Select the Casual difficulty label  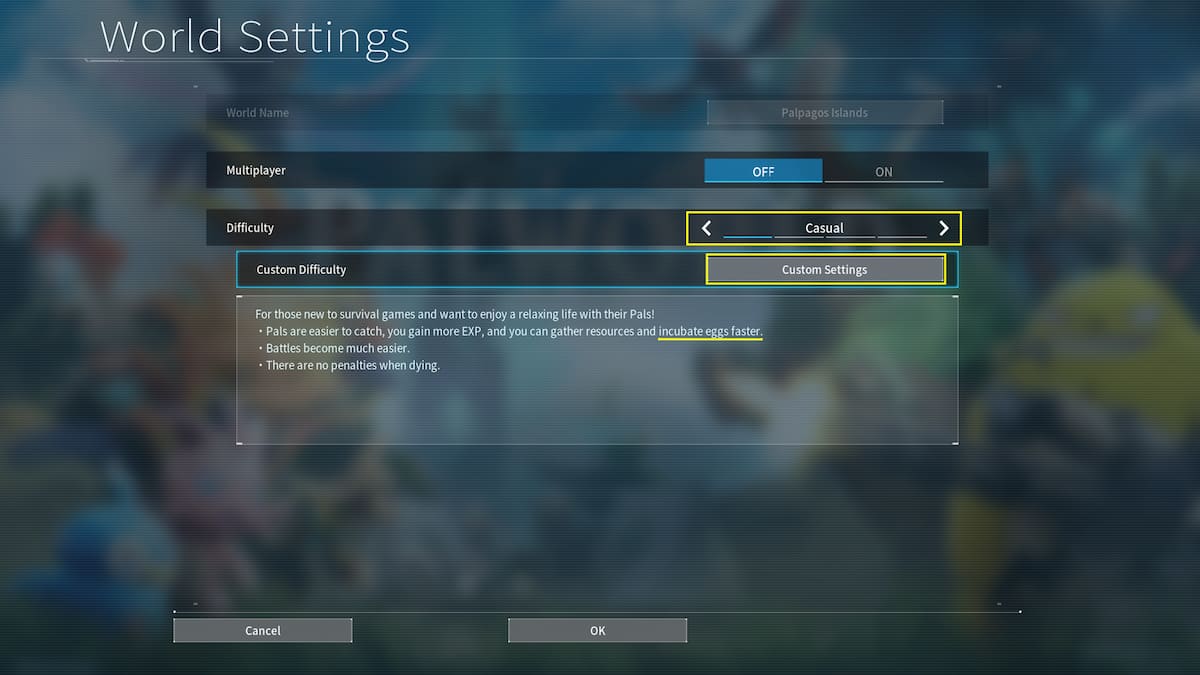pos(825,227)
